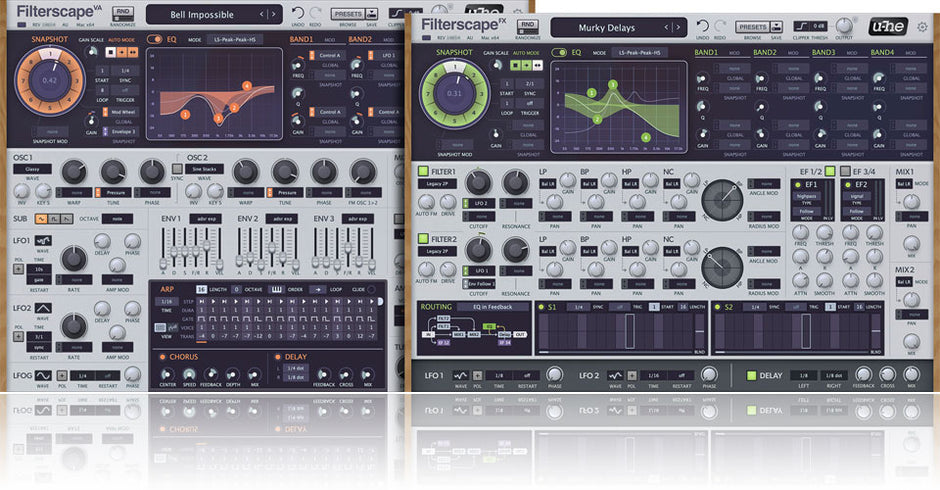This screenshot has width=940, height=490.
Task: Toggle FILTER1 green enable square
Action: tap(423, 171)
